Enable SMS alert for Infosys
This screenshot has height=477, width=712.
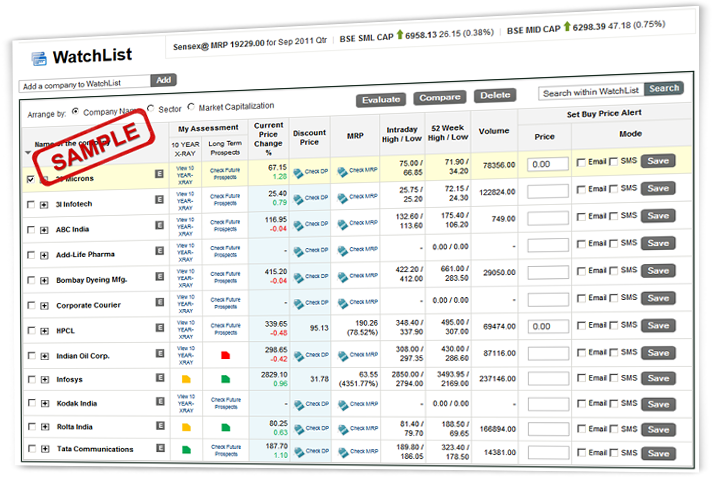pos(614,378)
